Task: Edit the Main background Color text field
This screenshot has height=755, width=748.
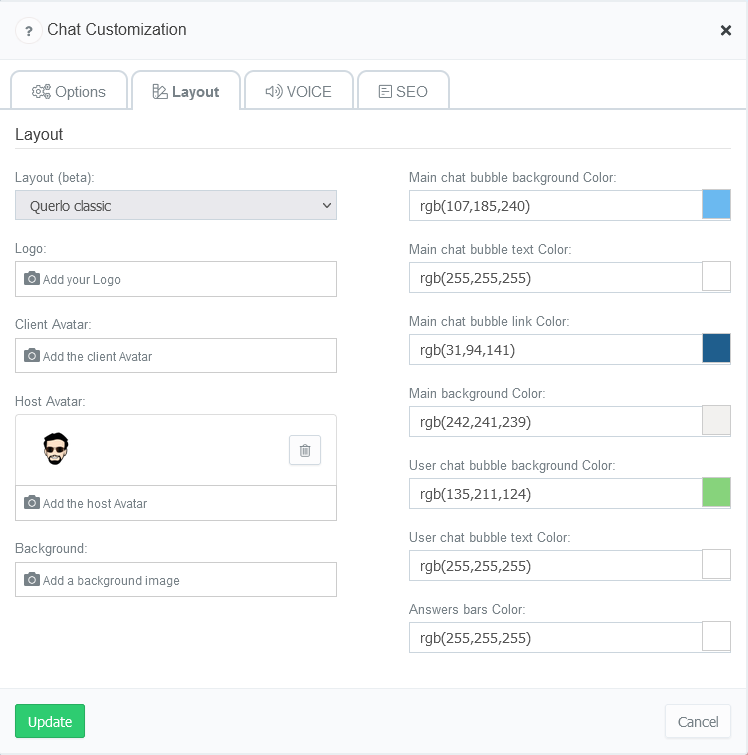Action: (x=555, y=421)
